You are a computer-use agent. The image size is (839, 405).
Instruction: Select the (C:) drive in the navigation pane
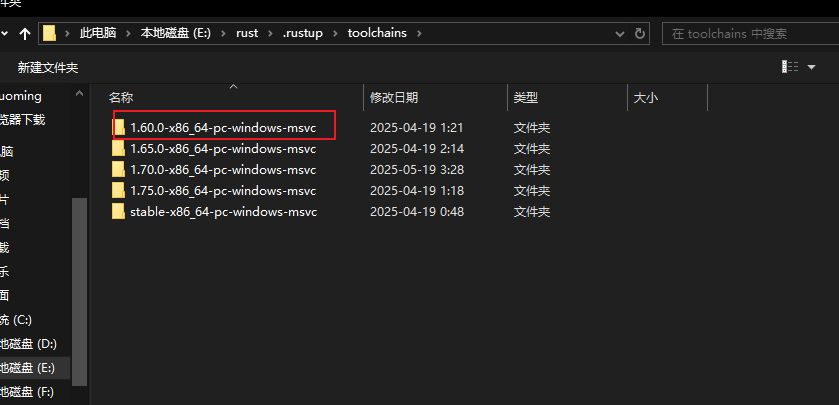point(16,320)
